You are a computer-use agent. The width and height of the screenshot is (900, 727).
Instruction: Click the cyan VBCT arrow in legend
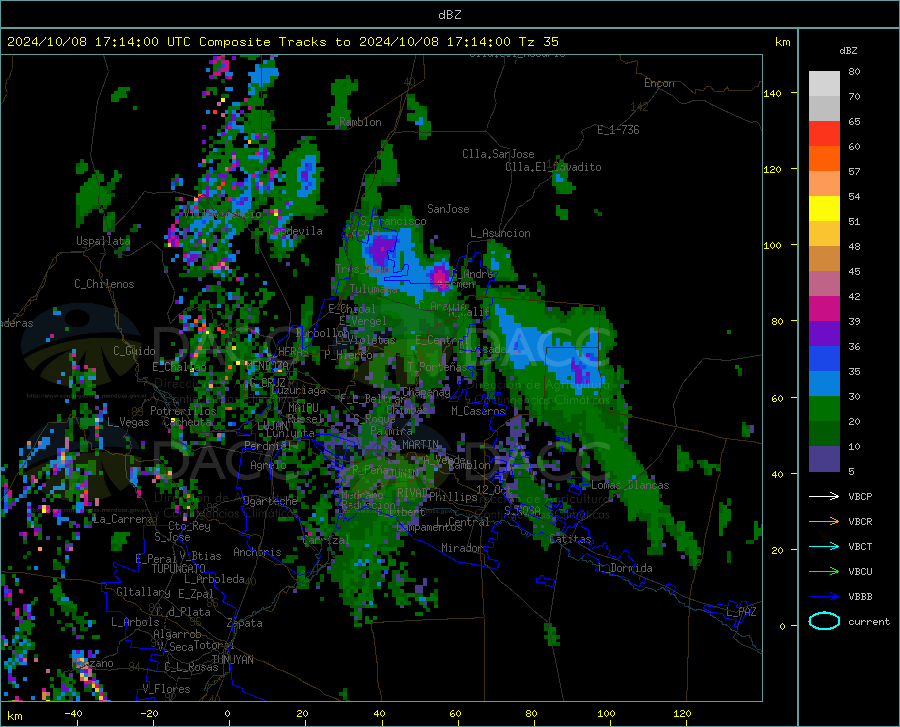[824, 546]
